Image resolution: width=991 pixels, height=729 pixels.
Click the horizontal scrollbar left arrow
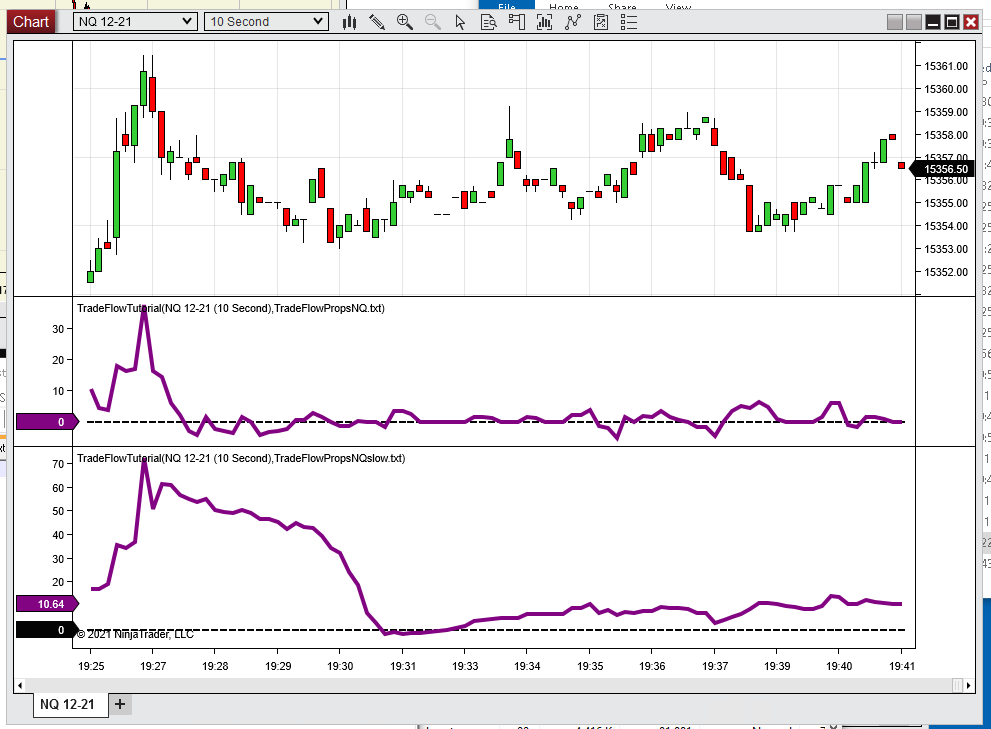(x=20, y=685)
